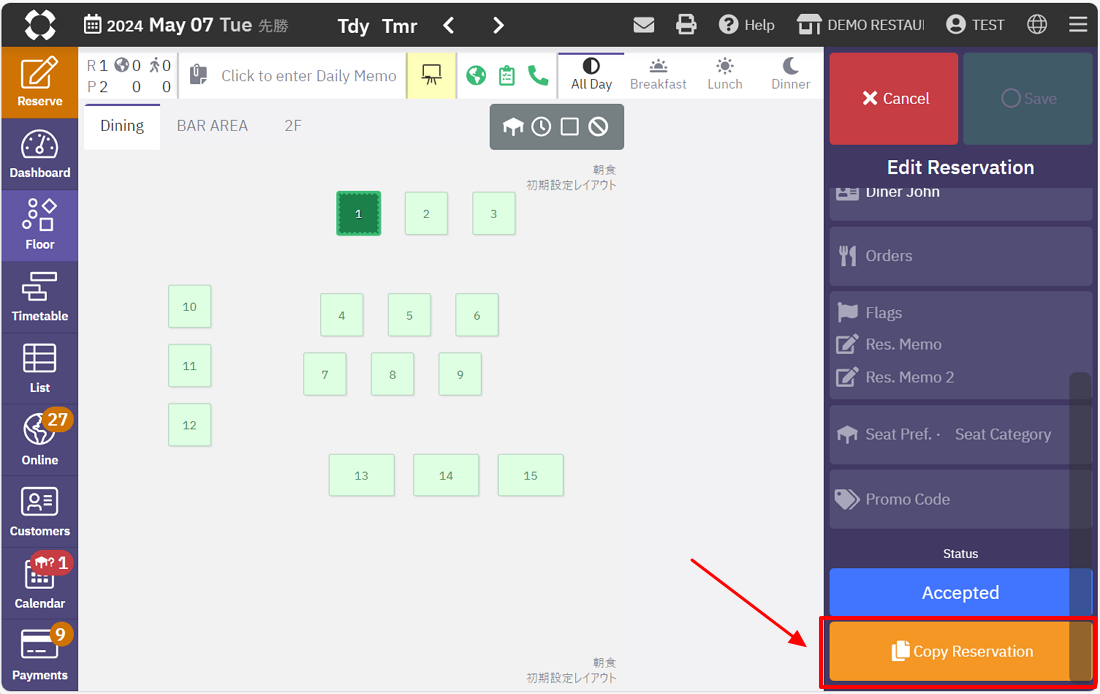Switch to the 2F tab
The height and width of the screenshot is (694, 1100).
coord(293,126)
